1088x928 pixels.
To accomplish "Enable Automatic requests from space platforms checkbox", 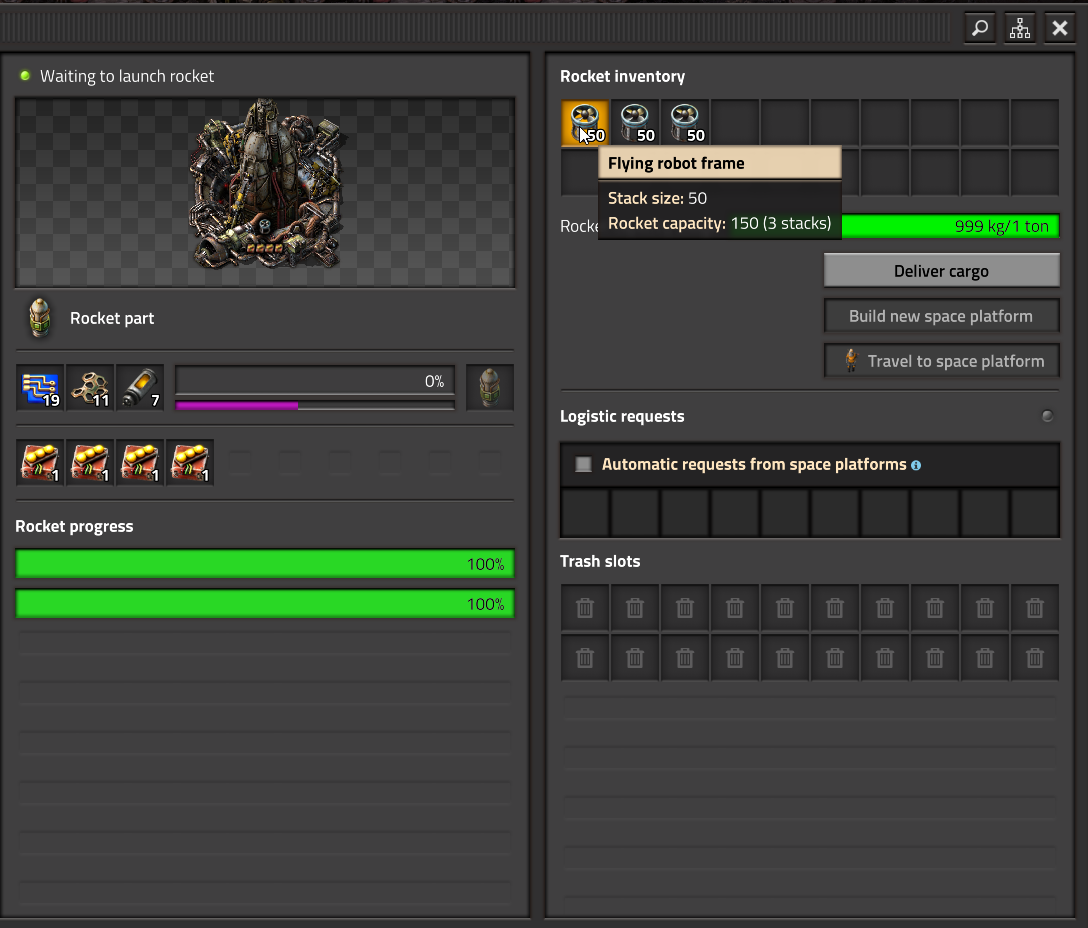I will (584, 464).
